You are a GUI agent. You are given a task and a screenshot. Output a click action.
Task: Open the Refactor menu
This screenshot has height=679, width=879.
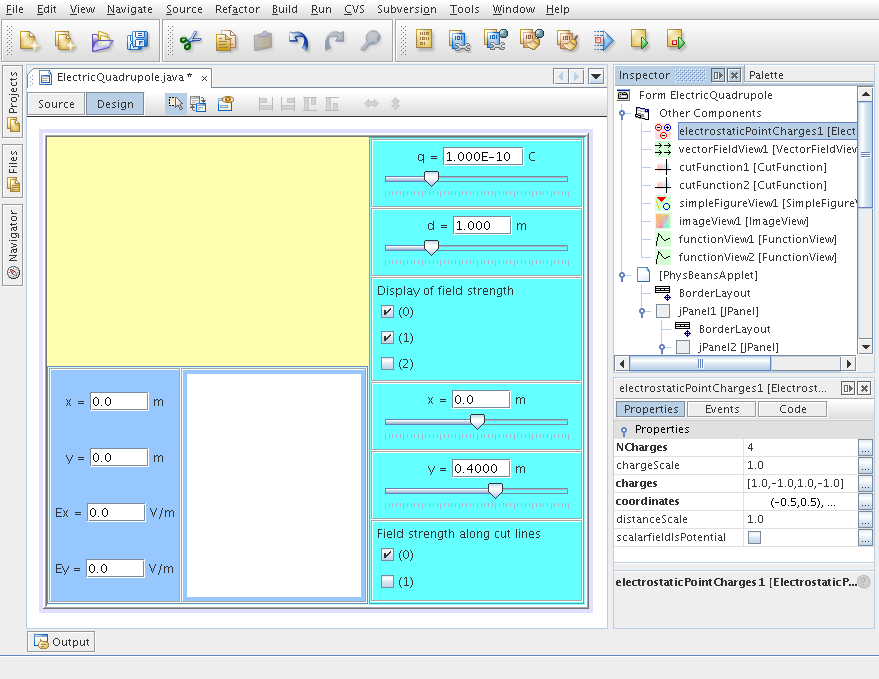click(237, 9)
